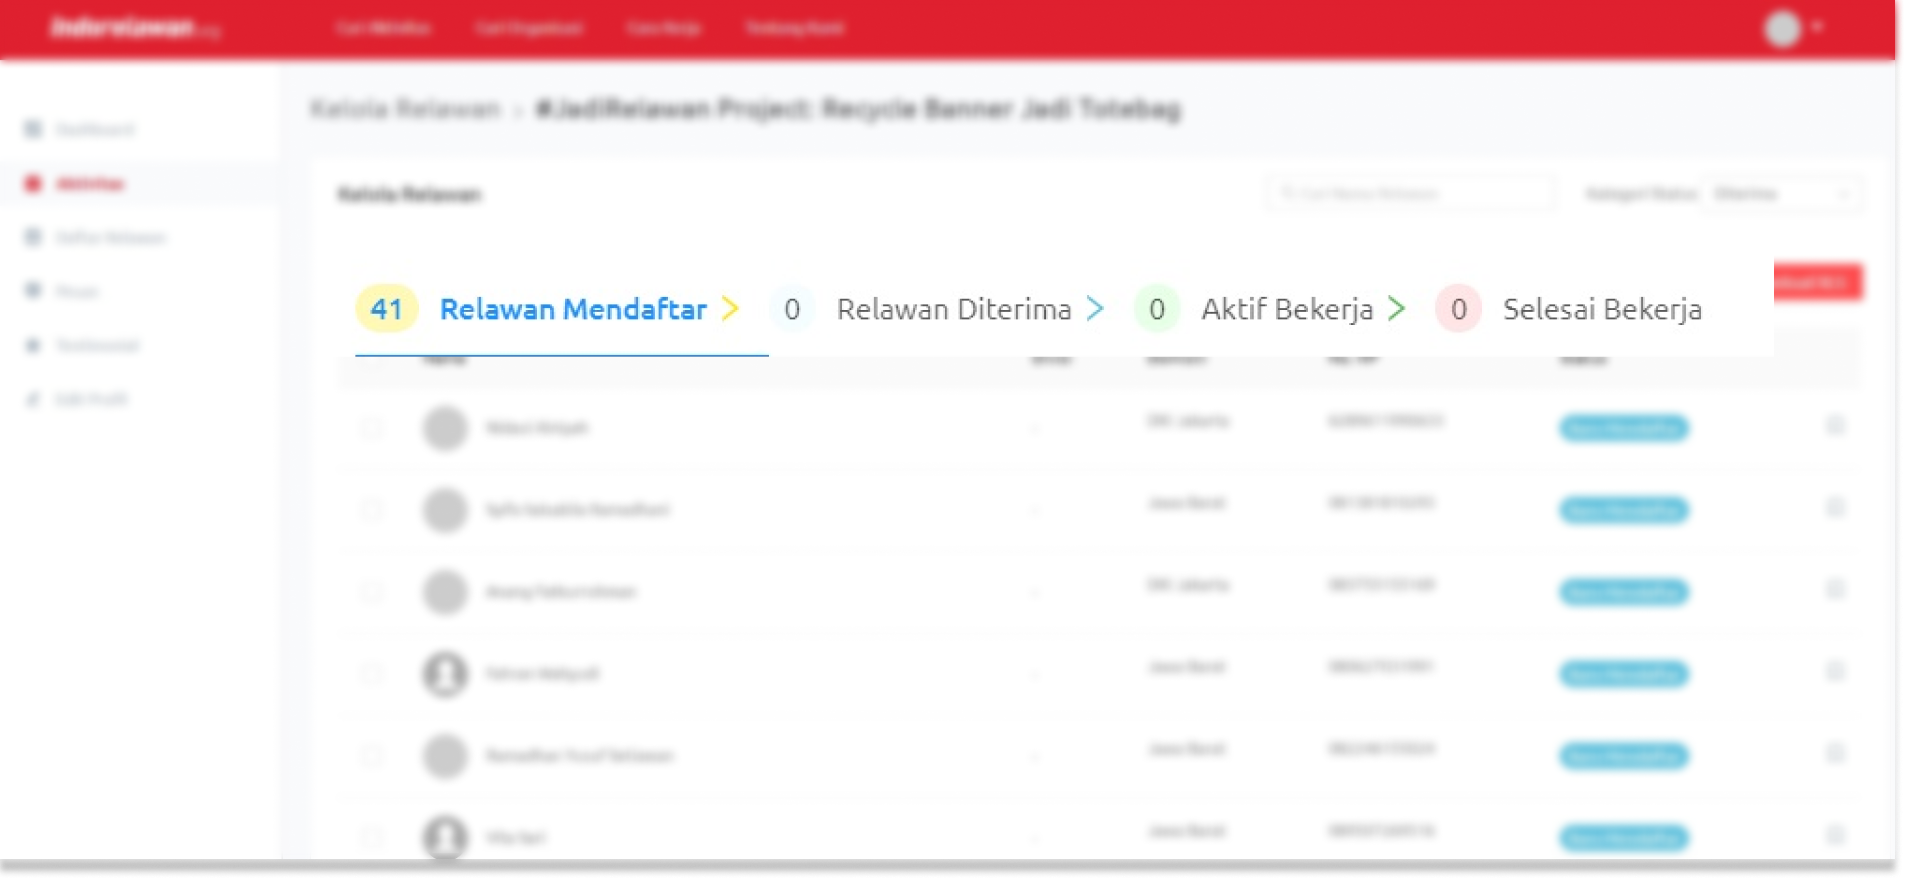Tick the checkbox of the second volunteer row

click(371, 510)
